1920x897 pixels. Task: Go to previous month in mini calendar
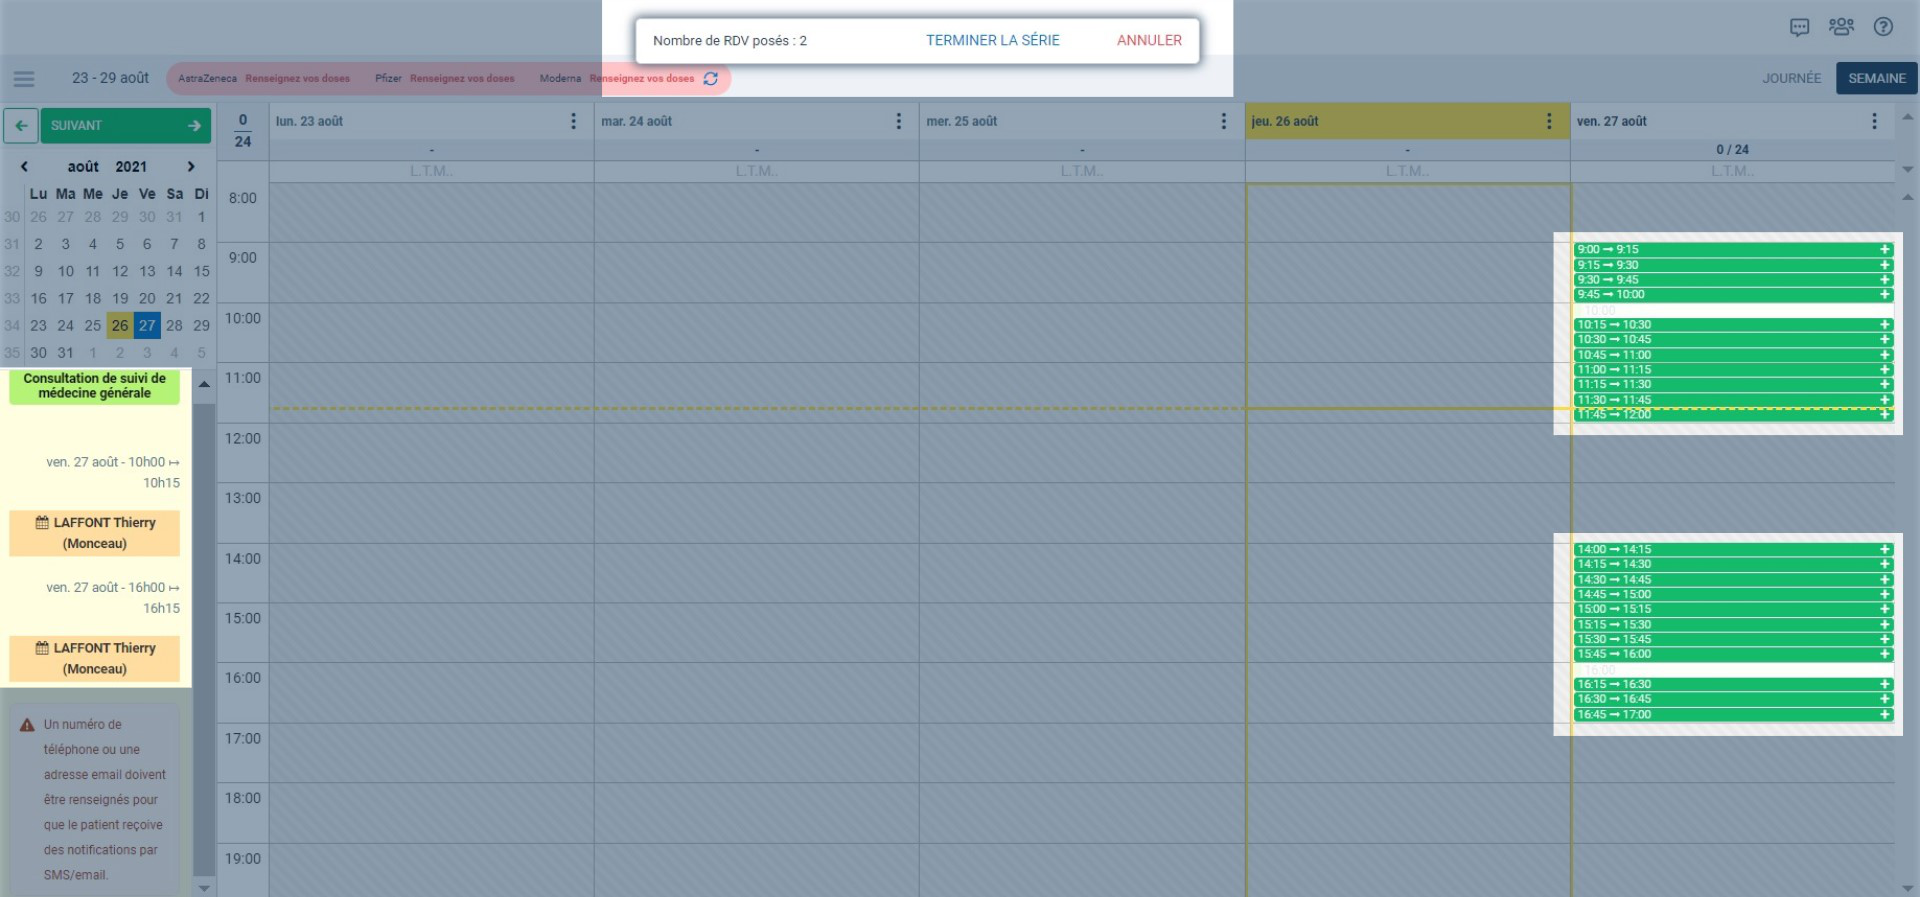tap(24, 167)
